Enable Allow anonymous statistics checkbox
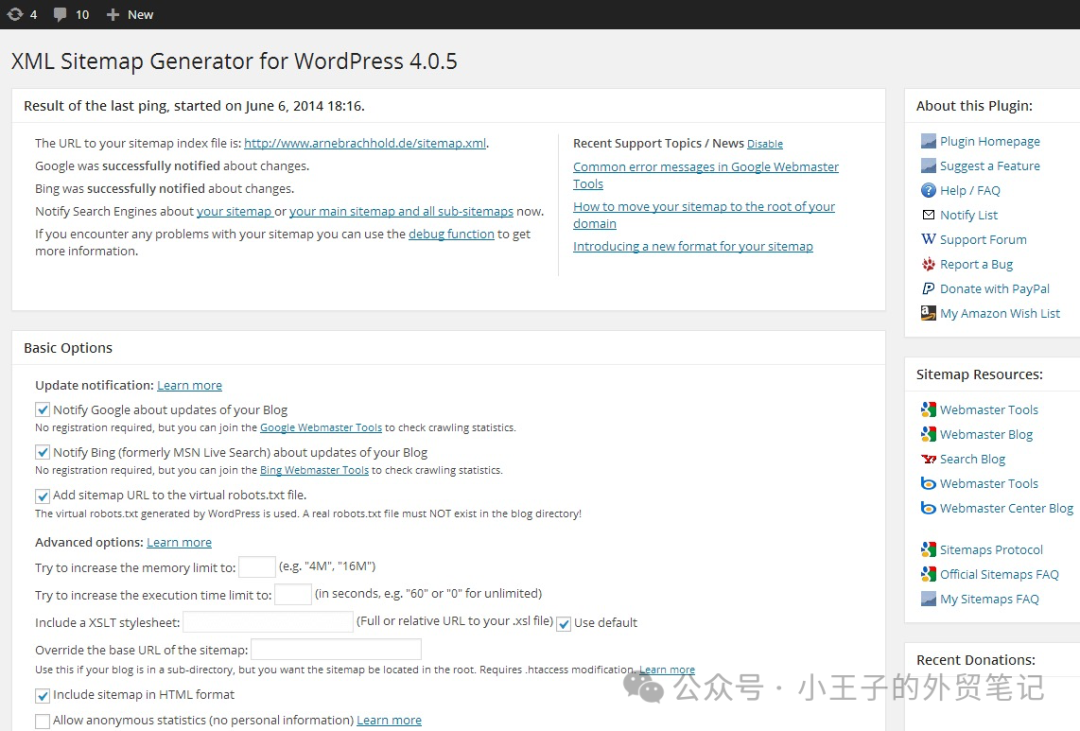The width and height of the screenshot is (1080, 731). 43,720
